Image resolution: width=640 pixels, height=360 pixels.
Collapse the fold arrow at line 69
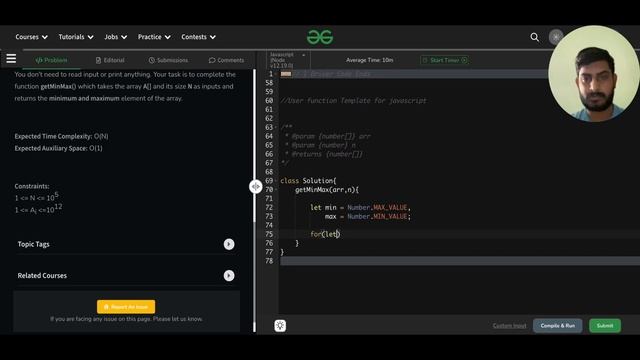(x=276, y=181)
